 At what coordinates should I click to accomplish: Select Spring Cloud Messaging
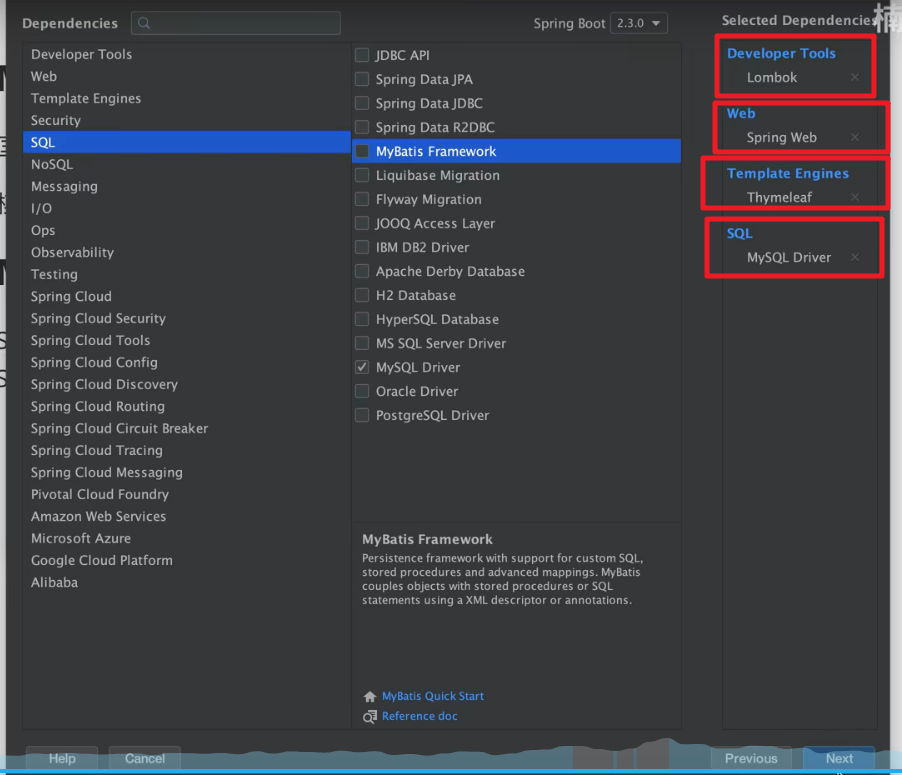(186, 472)
